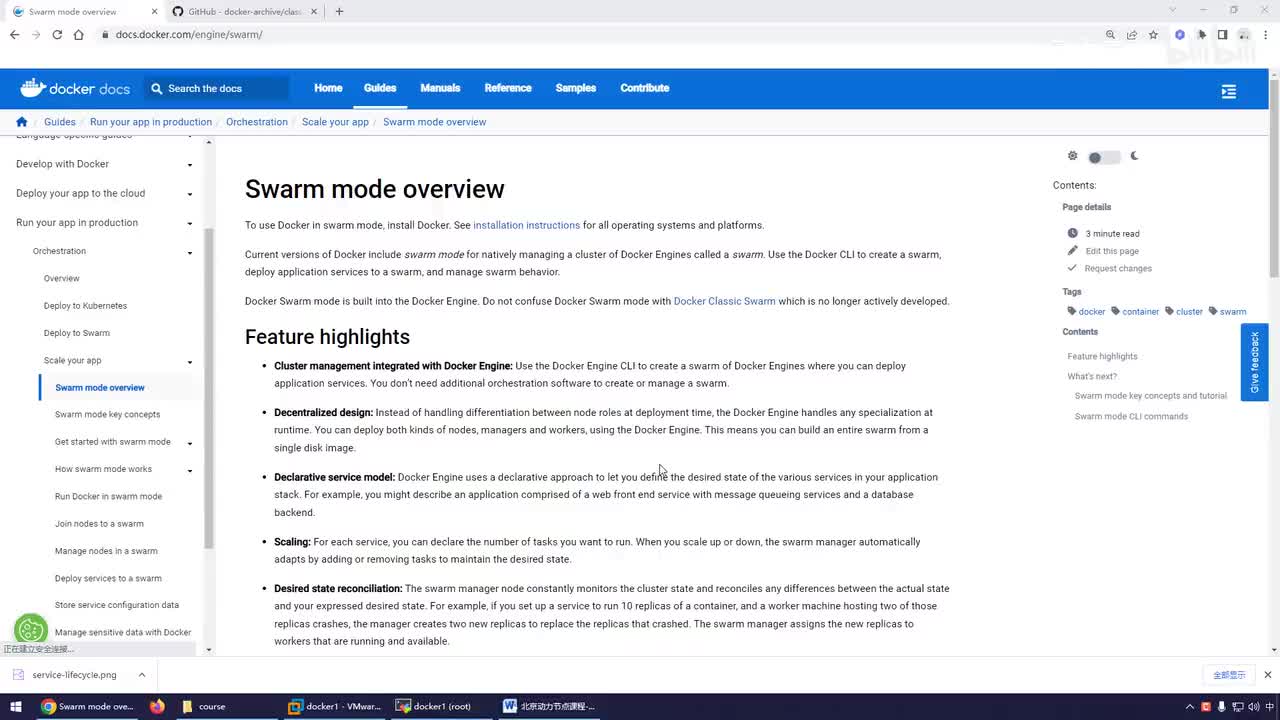
Task: Switch to docker1 VMware window in taskbar
Action: coord(335,707)
